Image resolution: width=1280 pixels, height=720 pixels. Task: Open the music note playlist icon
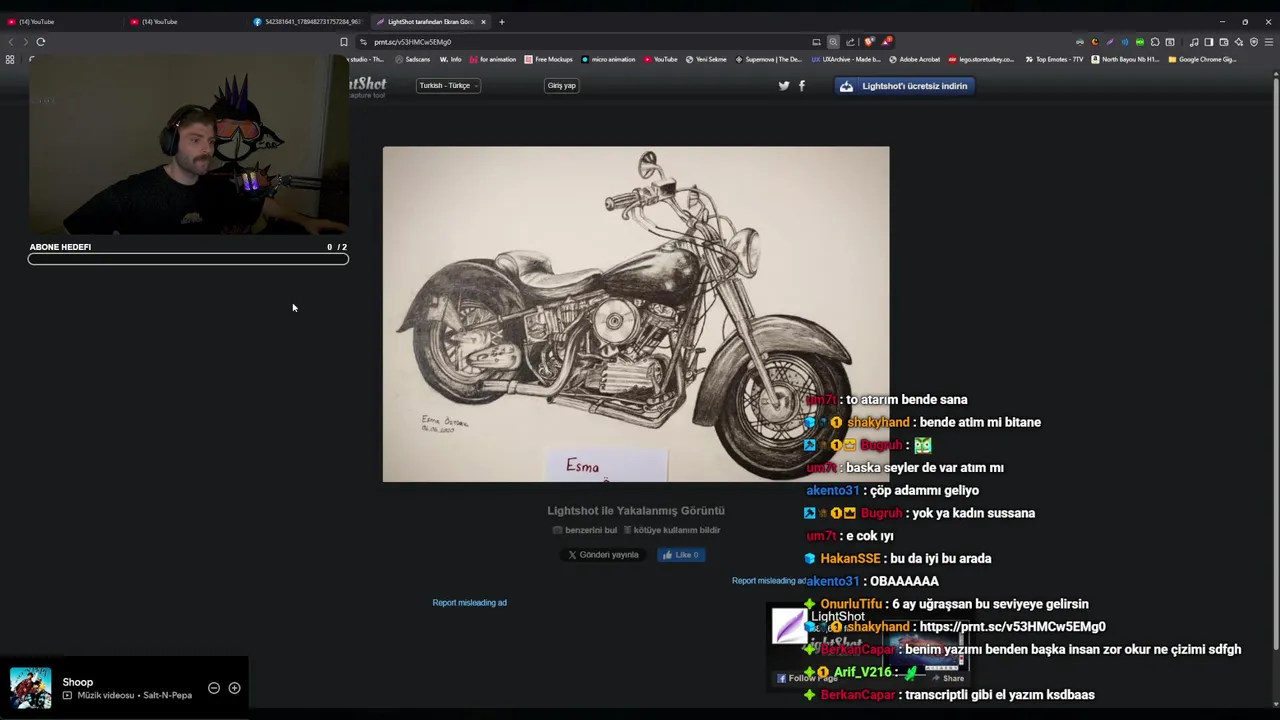pos(1194,42)
